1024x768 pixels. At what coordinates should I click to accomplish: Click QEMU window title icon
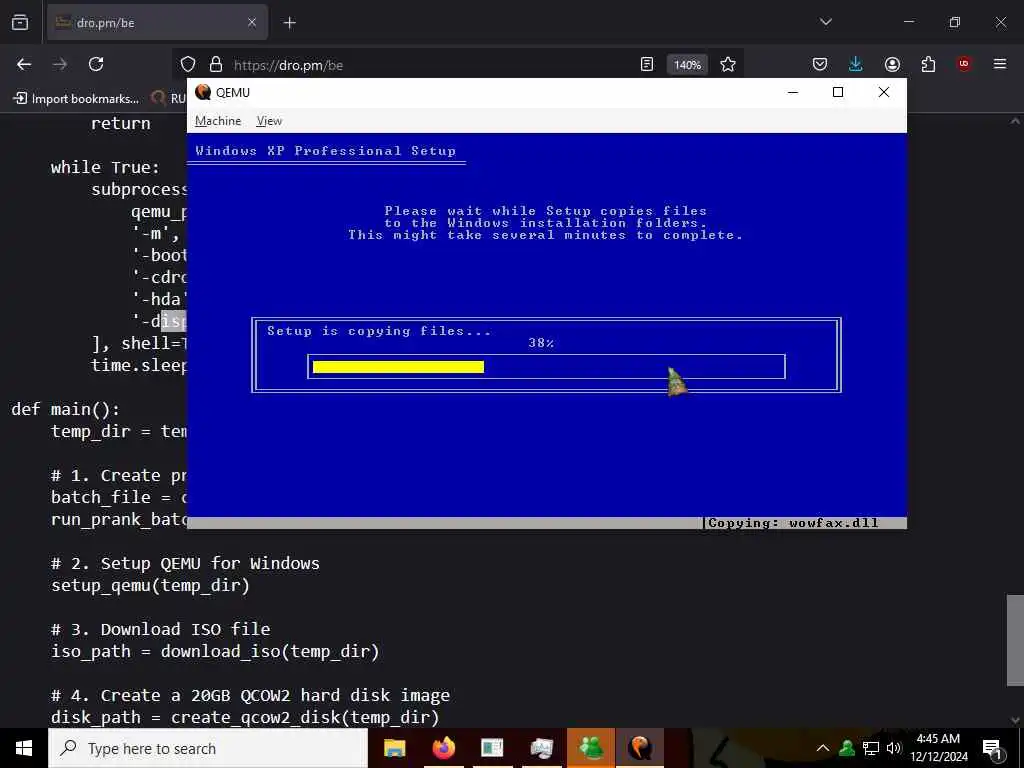click(x=203, y=92)
